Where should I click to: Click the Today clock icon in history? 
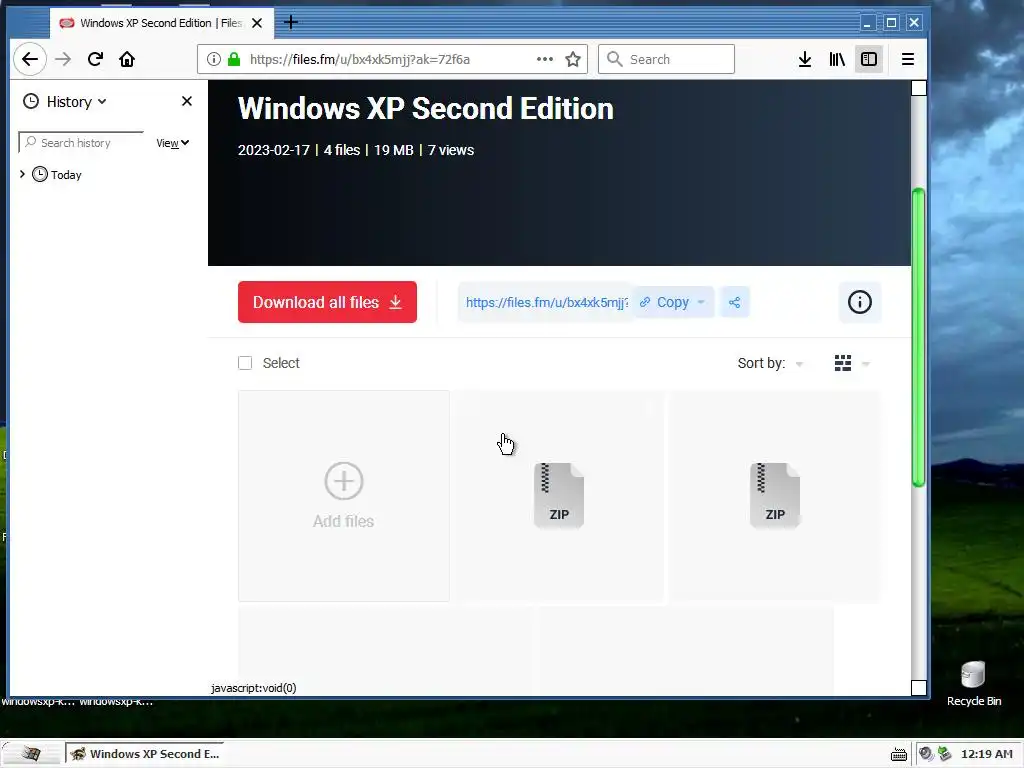click(40, 174)
